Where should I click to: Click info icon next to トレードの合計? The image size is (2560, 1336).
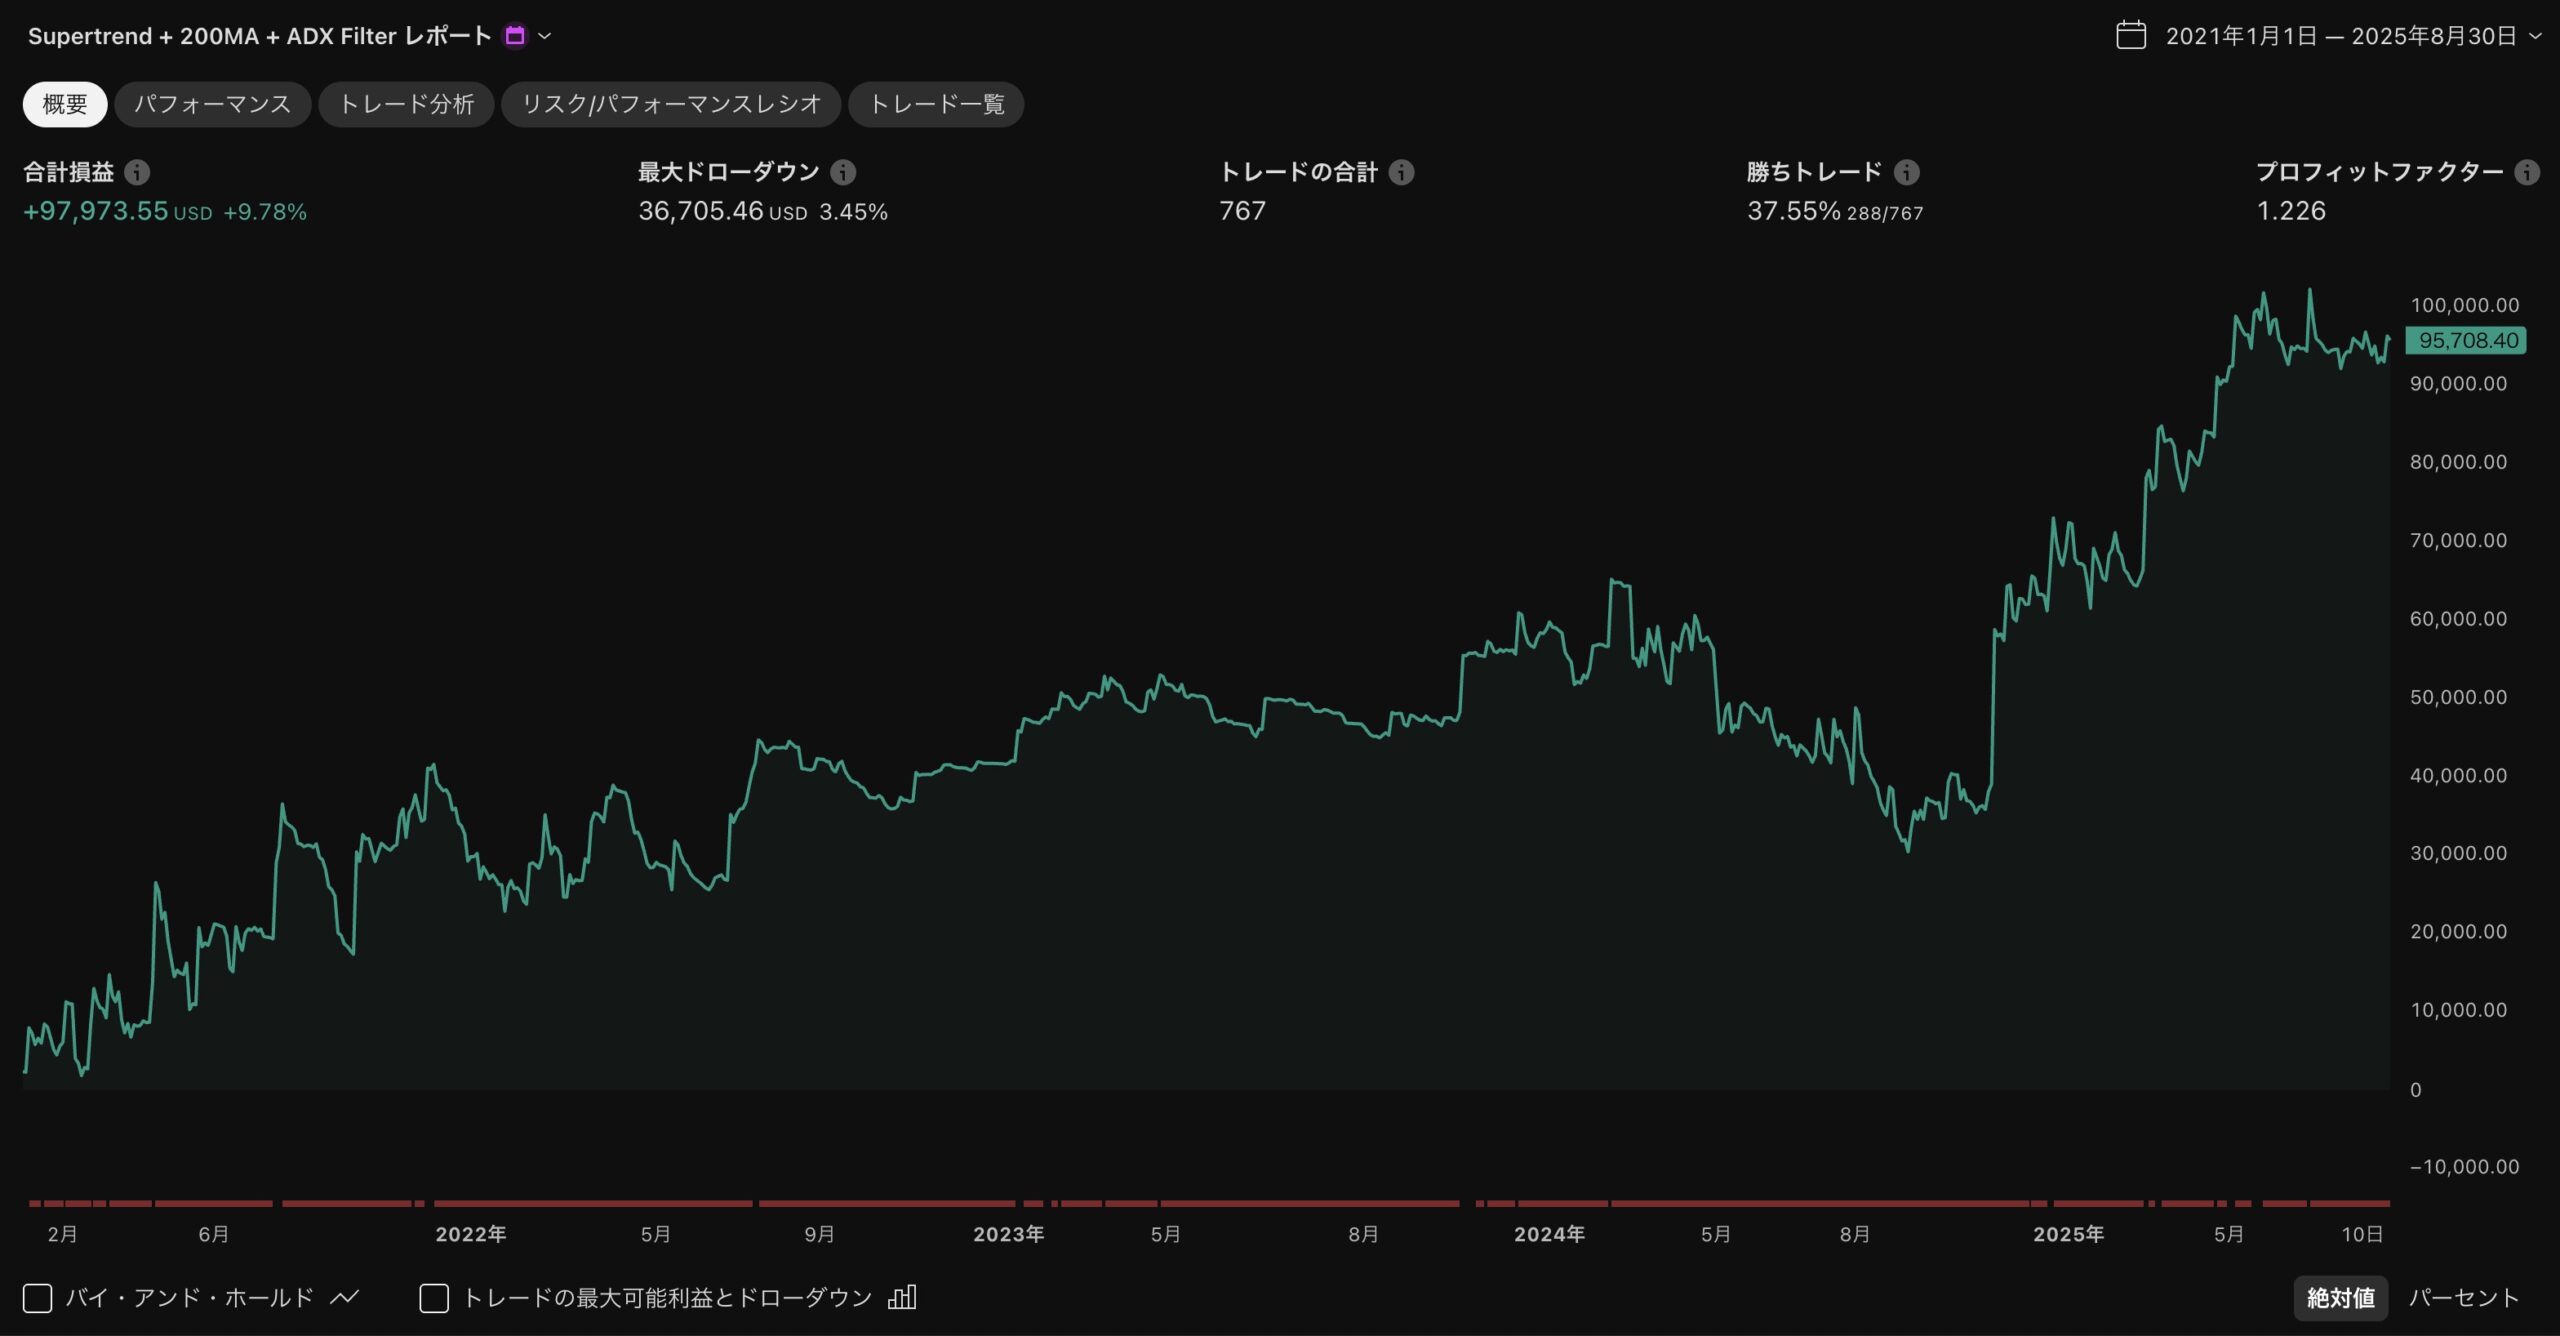(x=1401, y=172)
